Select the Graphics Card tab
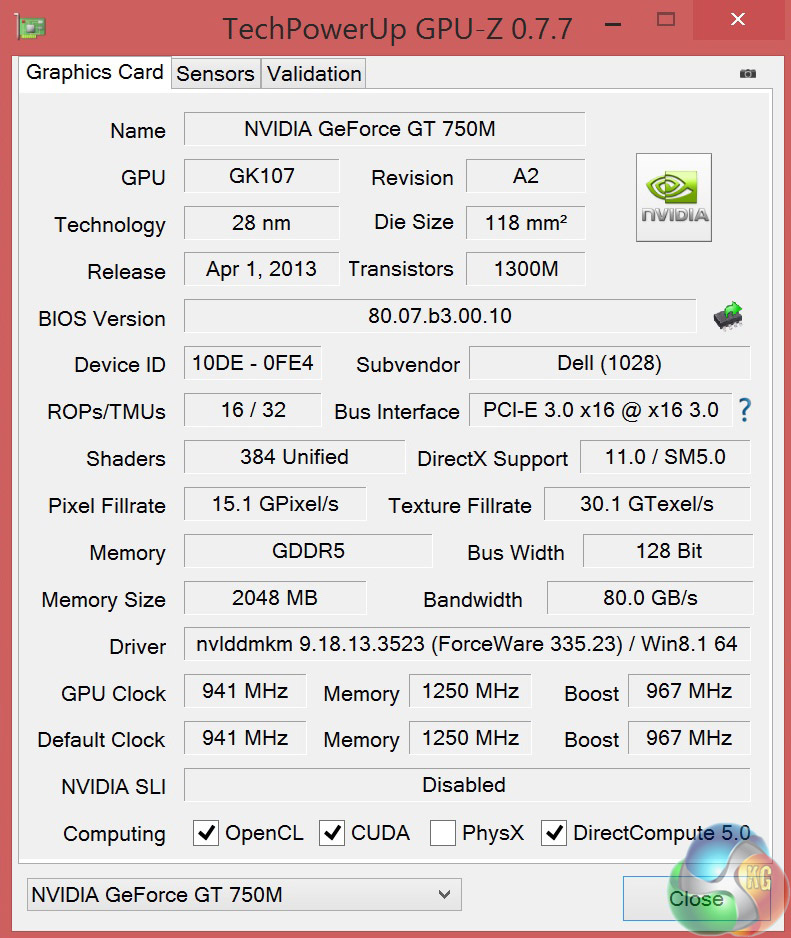This screenshot has width=791, height=938. tap(95, 73)
